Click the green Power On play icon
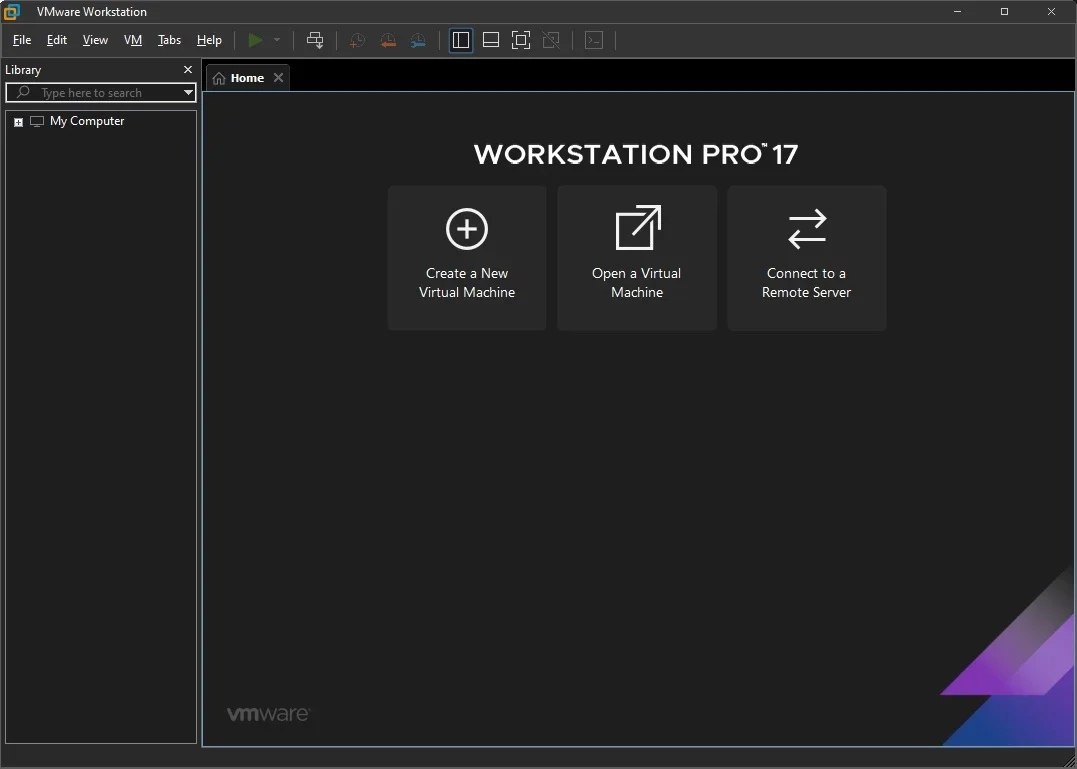Screen dimensions: 1077x769 [256, 41]
